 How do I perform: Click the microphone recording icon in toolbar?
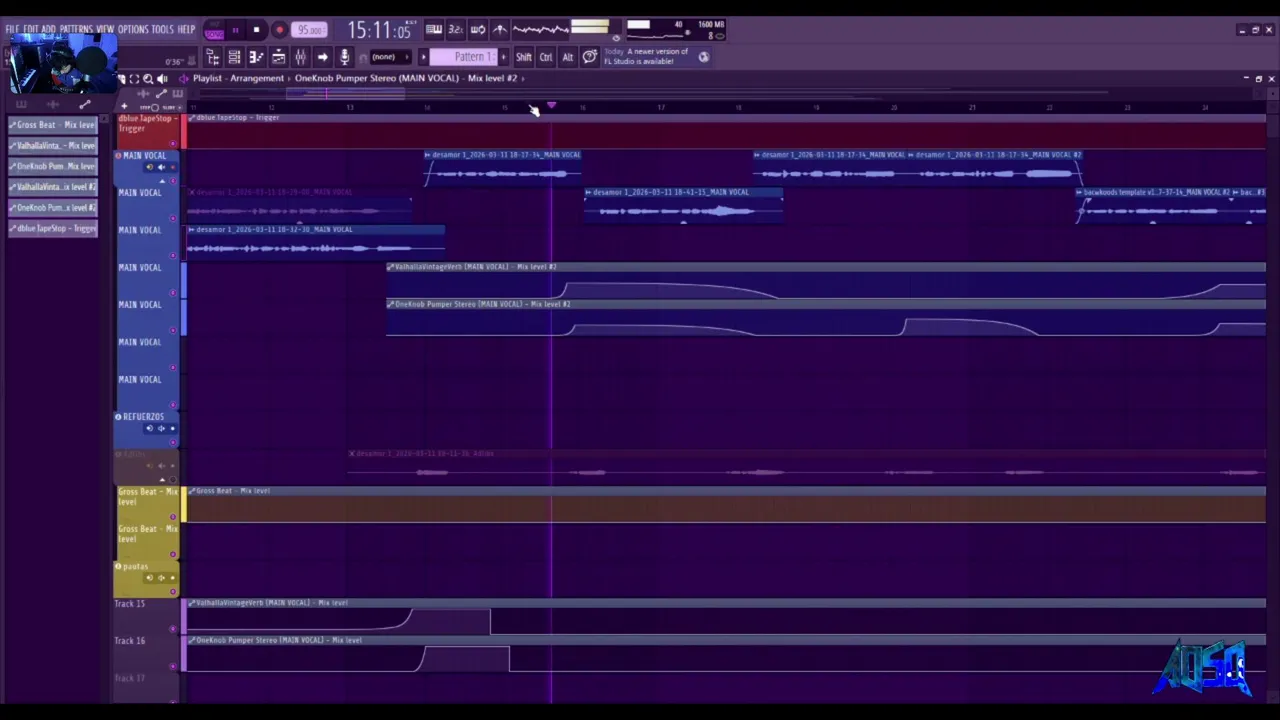pyautogui.click(x=344, y=57)
